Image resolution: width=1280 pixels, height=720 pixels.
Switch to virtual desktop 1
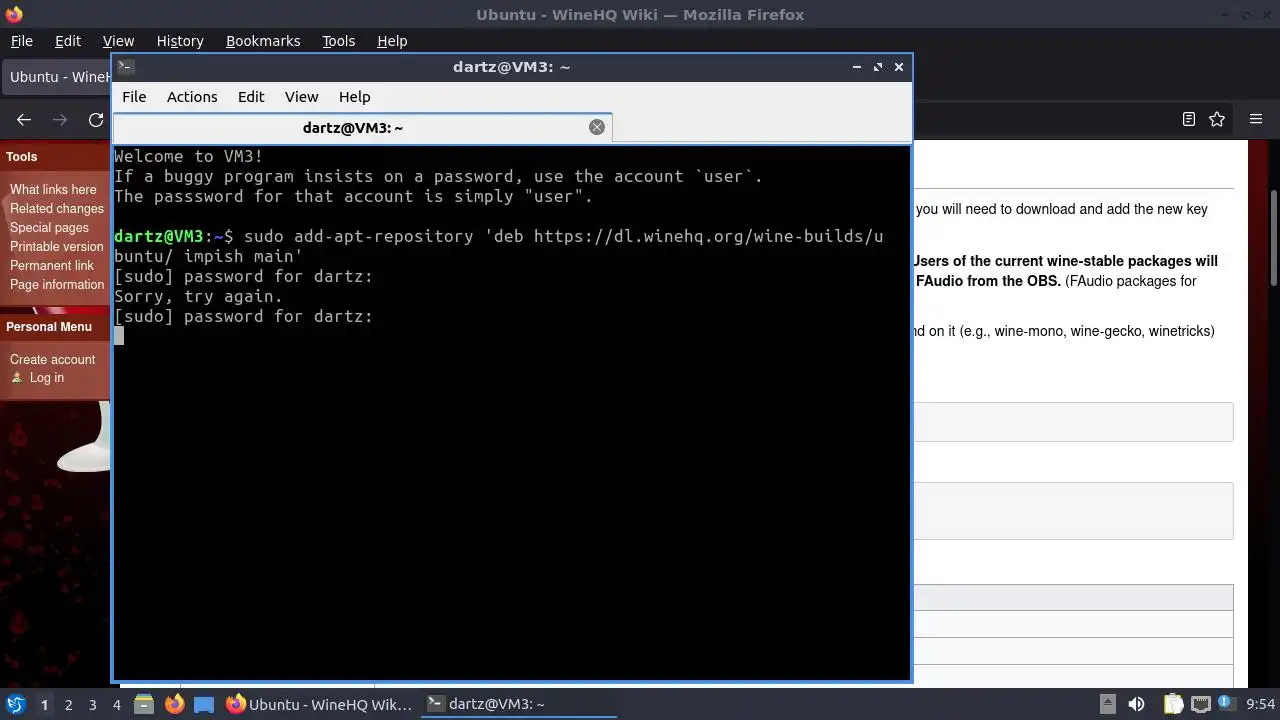coord(44,704)
